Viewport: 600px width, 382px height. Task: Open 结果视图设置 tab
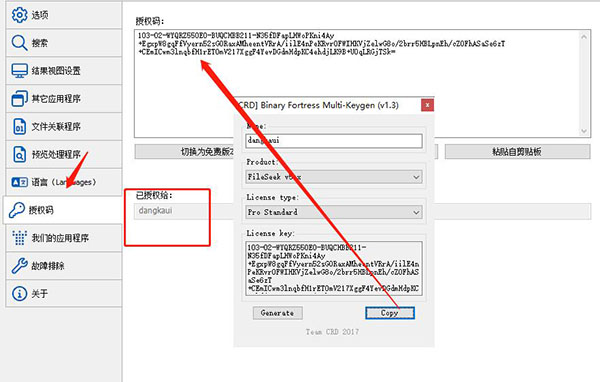pos(64,71)
